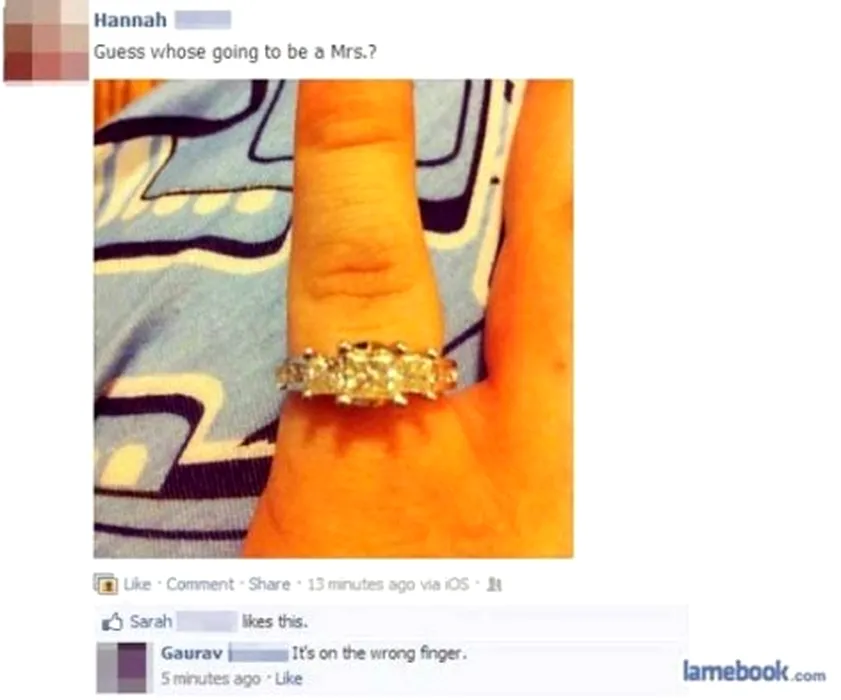This screenshot has width=841, height=700.
Task: Like Gaurav's wrong finger comment
Action: click(x=289, y=679)
